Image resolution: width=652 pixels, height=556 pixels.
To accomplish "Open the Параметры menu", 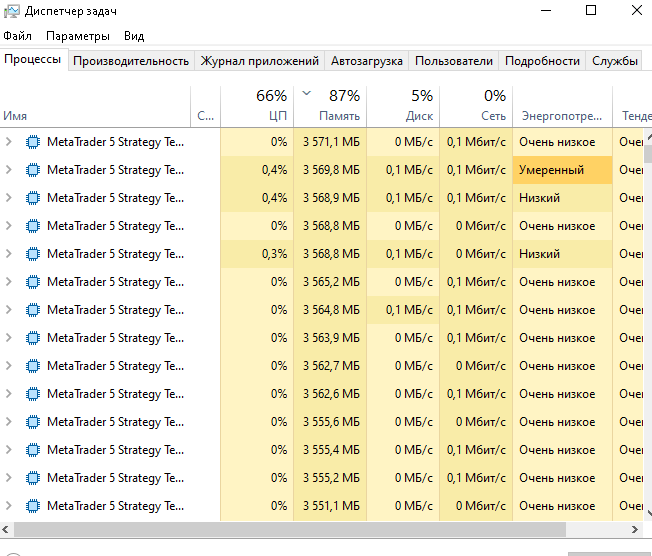I will [x=78, y=36].
